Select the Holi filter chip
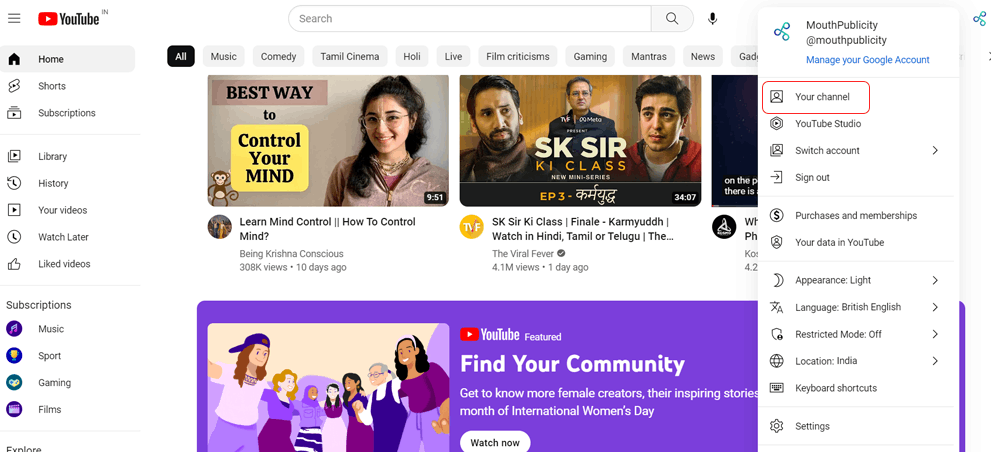 412,56
